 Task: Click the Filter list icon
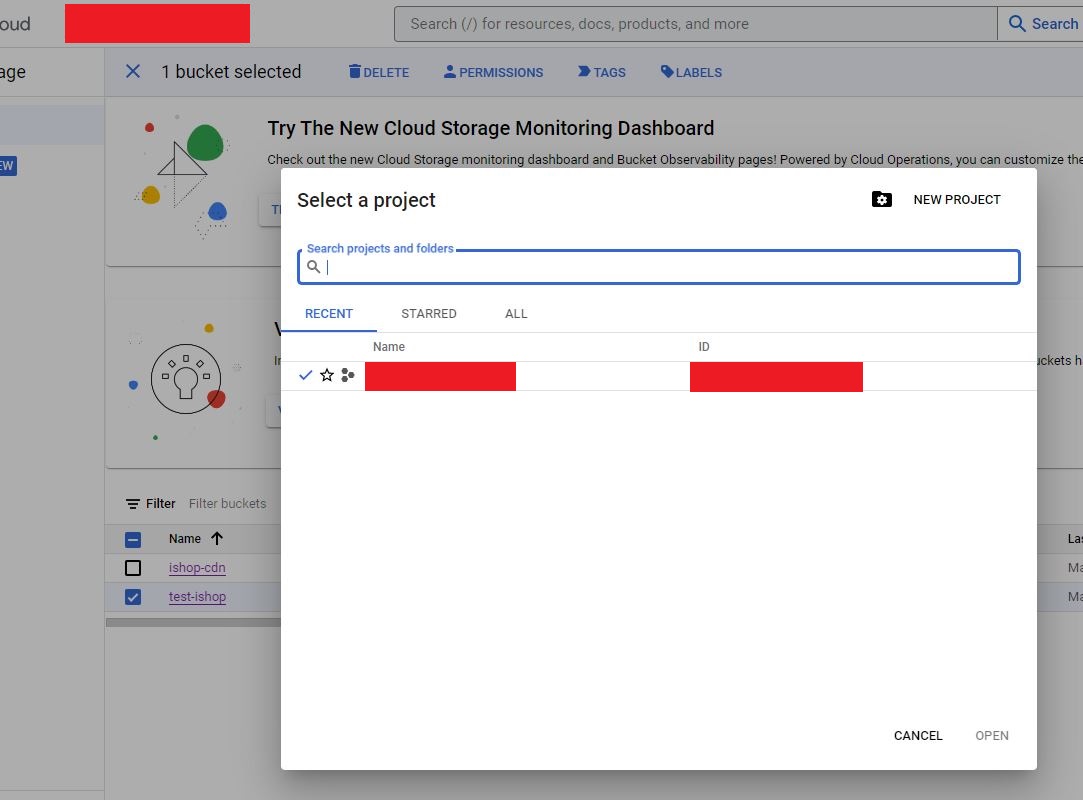click(133, 504)
